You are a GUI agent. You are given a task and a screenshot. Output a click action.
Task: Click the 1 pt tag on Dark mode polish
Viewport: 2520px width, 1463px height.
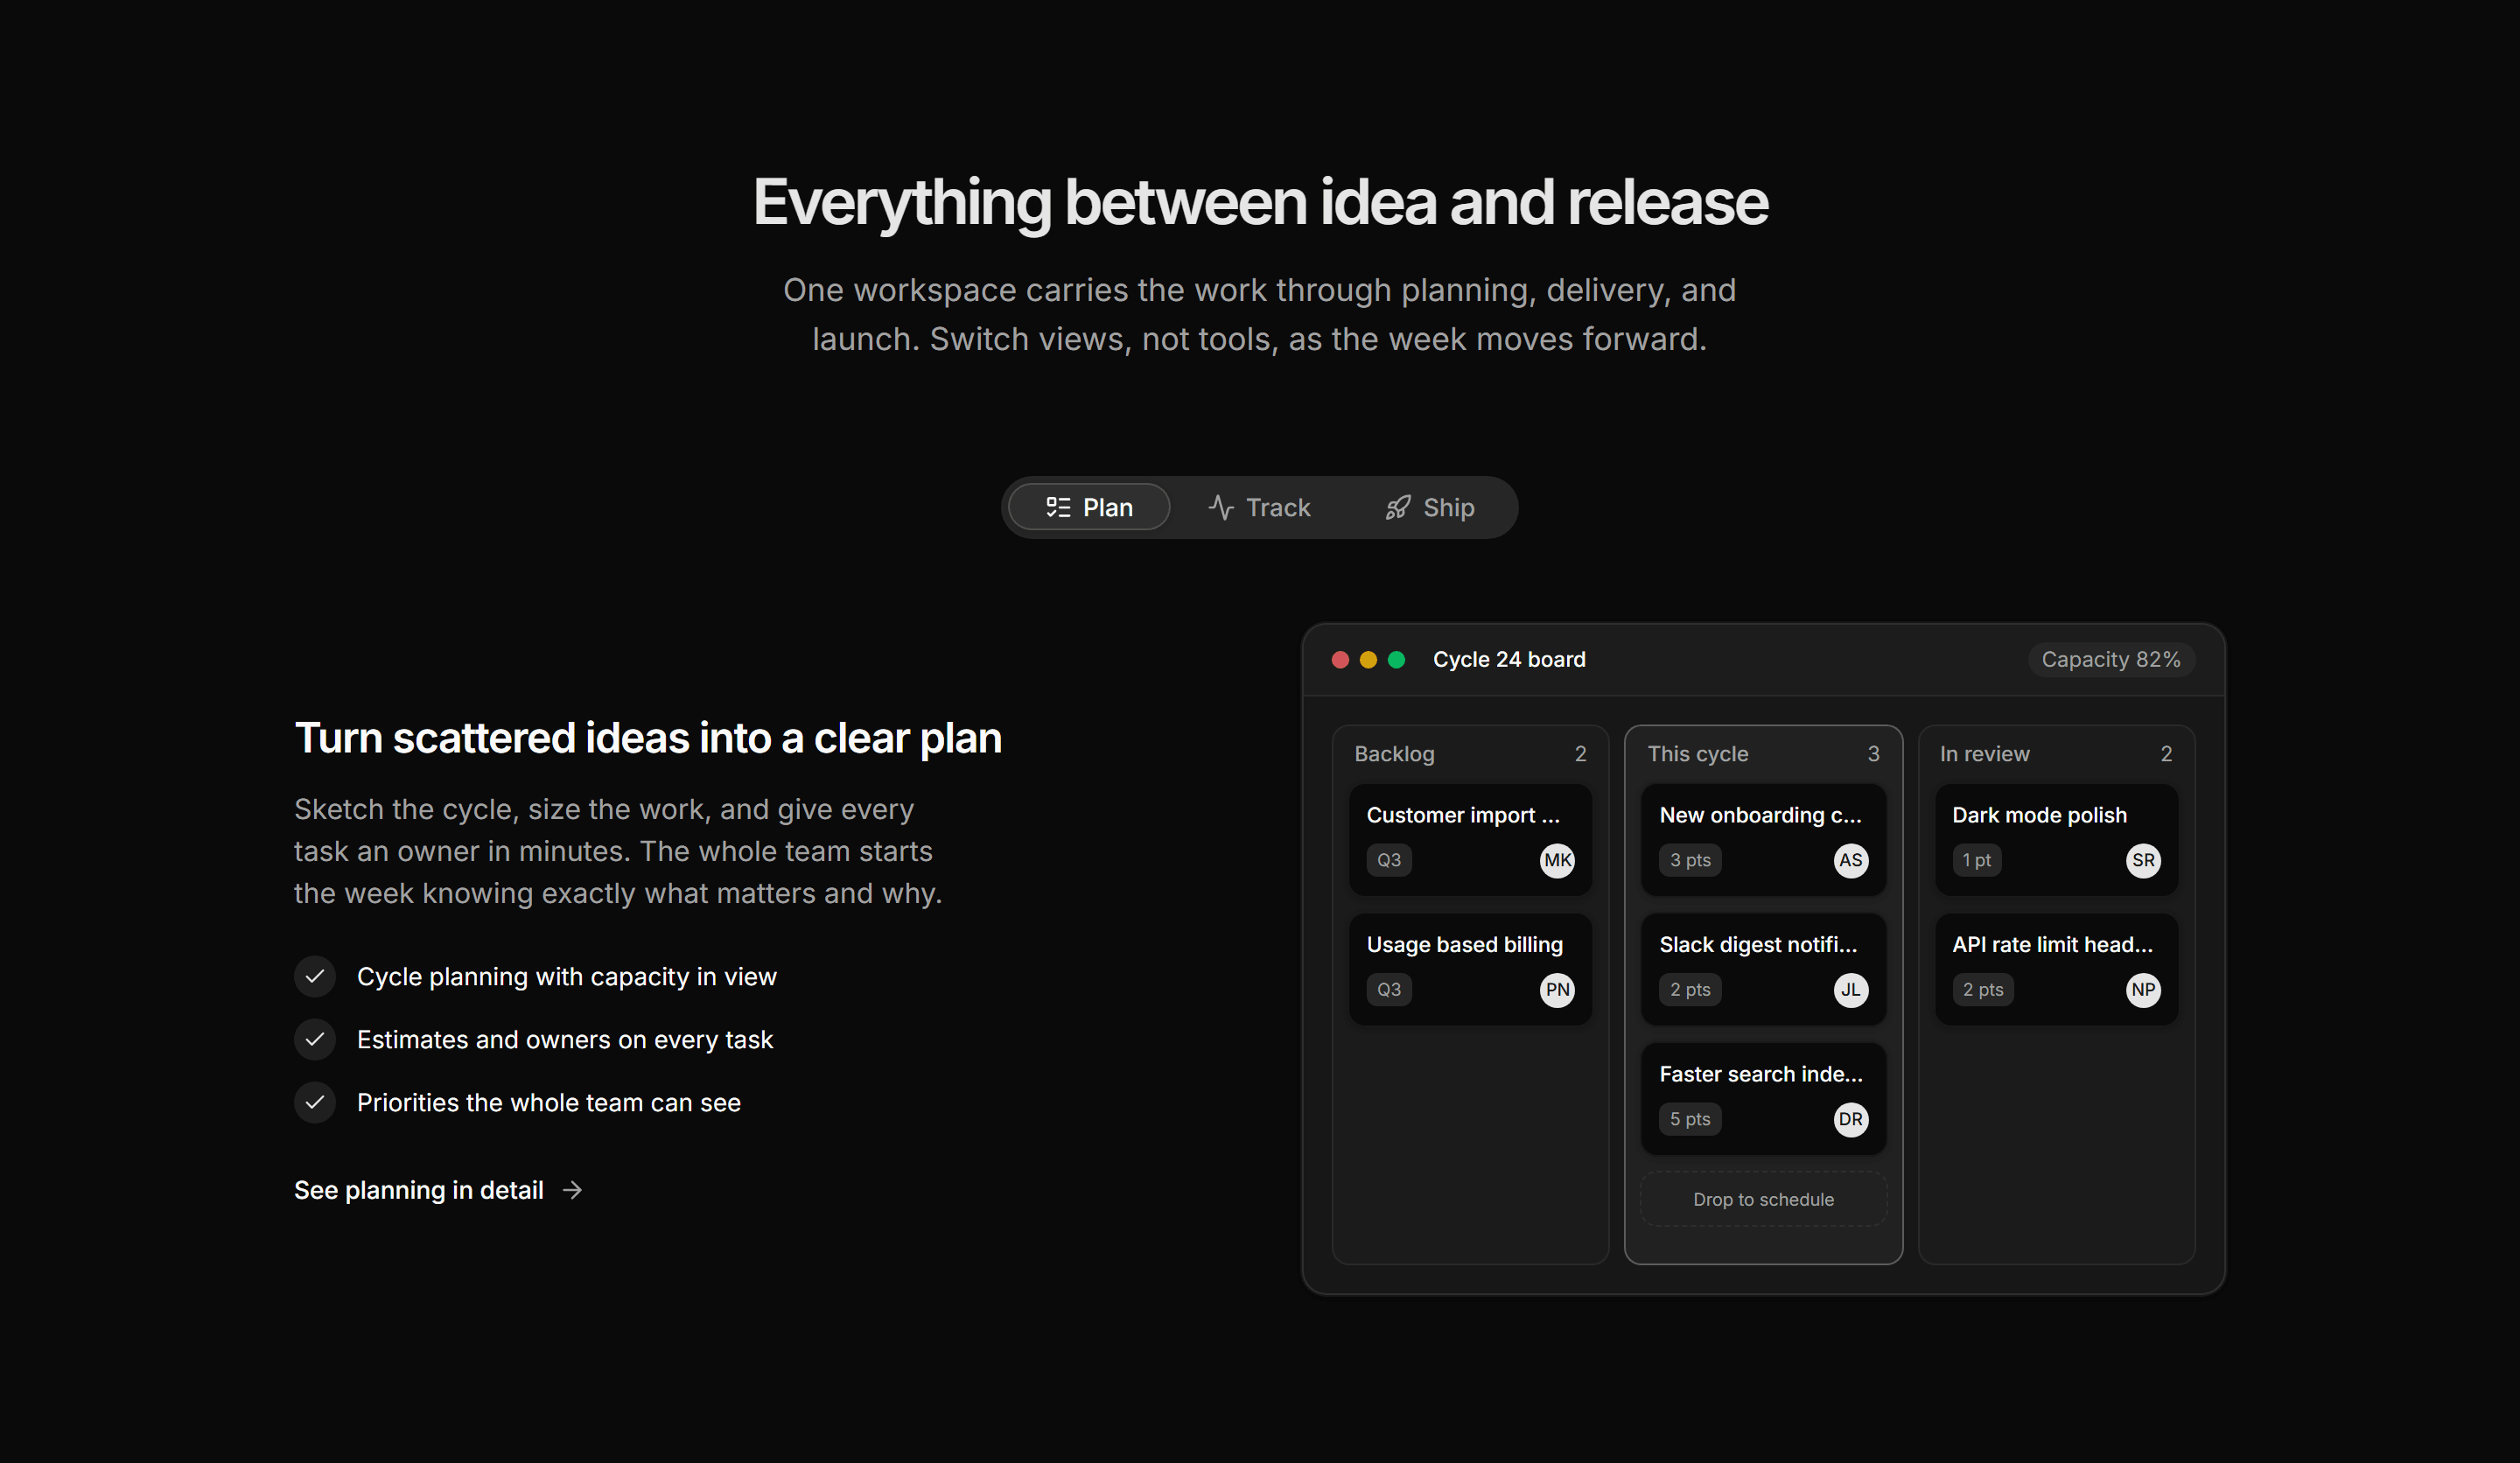click(1976, 860)
